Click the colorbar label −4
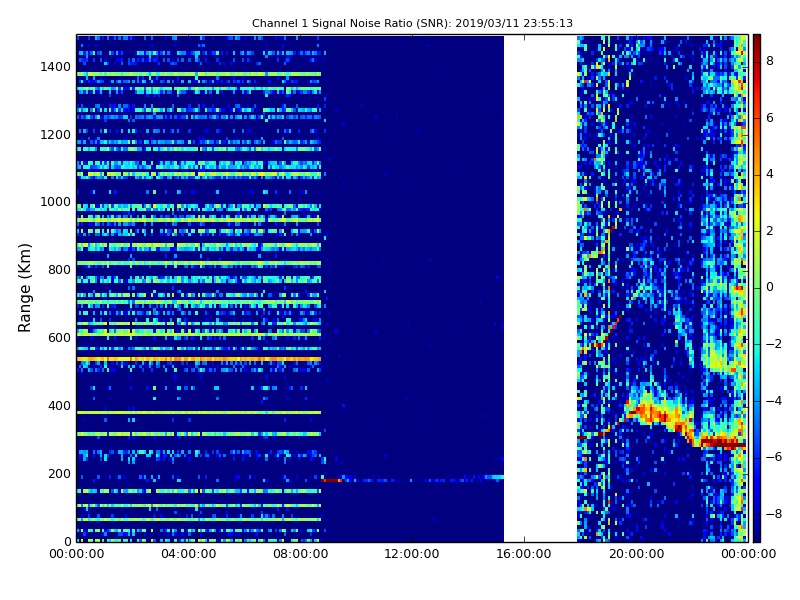Viewport: 800px width, 600px height. [x=774, y=401]
